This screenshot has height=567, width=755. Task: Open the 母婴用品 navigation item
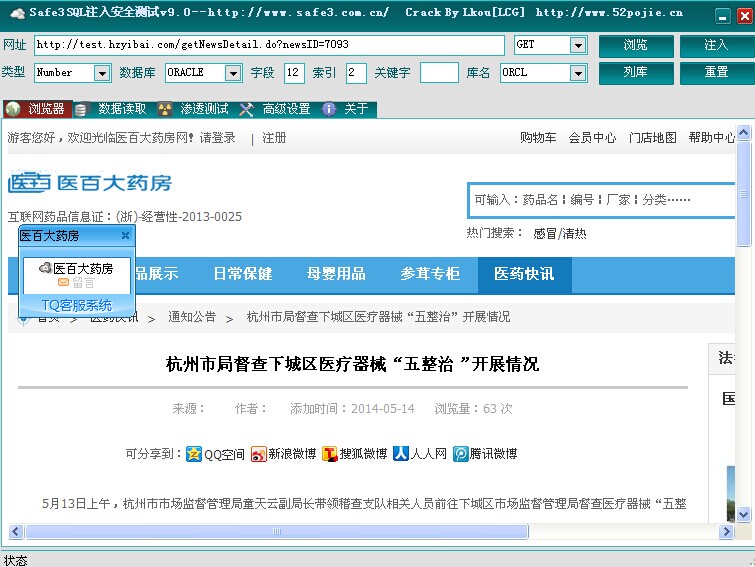336,274
